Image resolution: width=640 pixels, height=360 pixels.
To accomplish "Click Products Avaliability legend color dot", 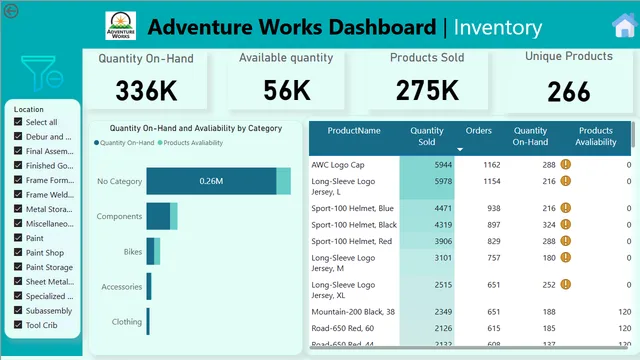I will pos(160,143).
